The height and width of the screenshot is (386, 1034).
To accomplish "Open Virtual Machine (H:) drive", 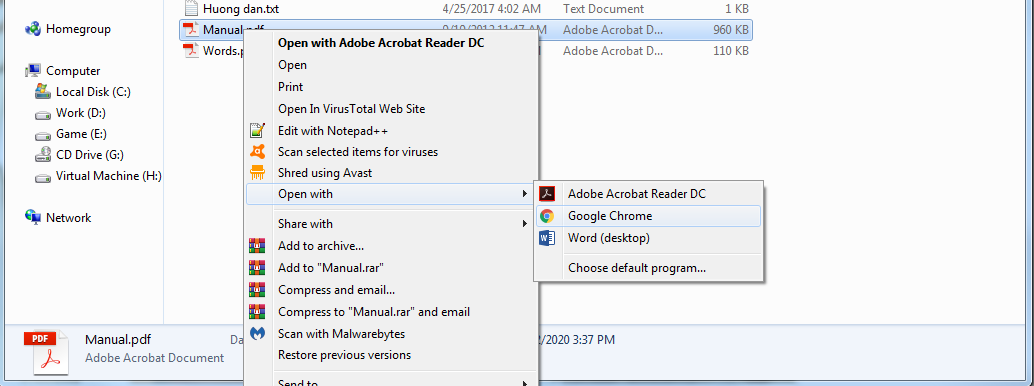I will (x=109, y=176).
